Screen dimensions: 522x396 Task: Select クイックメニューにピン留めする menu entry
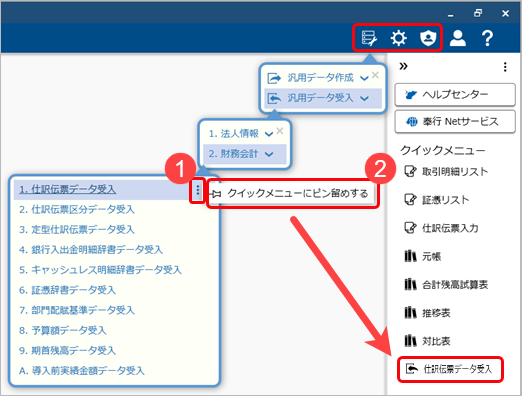293,194
